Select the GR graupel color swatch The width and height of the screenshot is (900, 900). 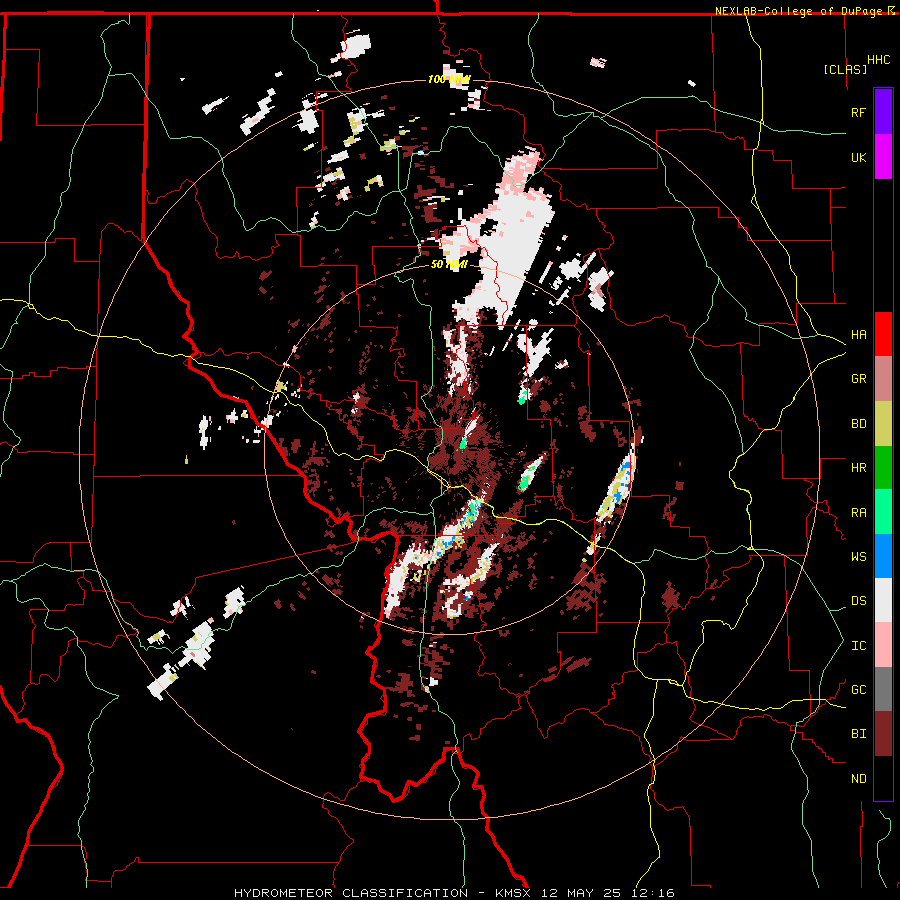pos(883,379)
